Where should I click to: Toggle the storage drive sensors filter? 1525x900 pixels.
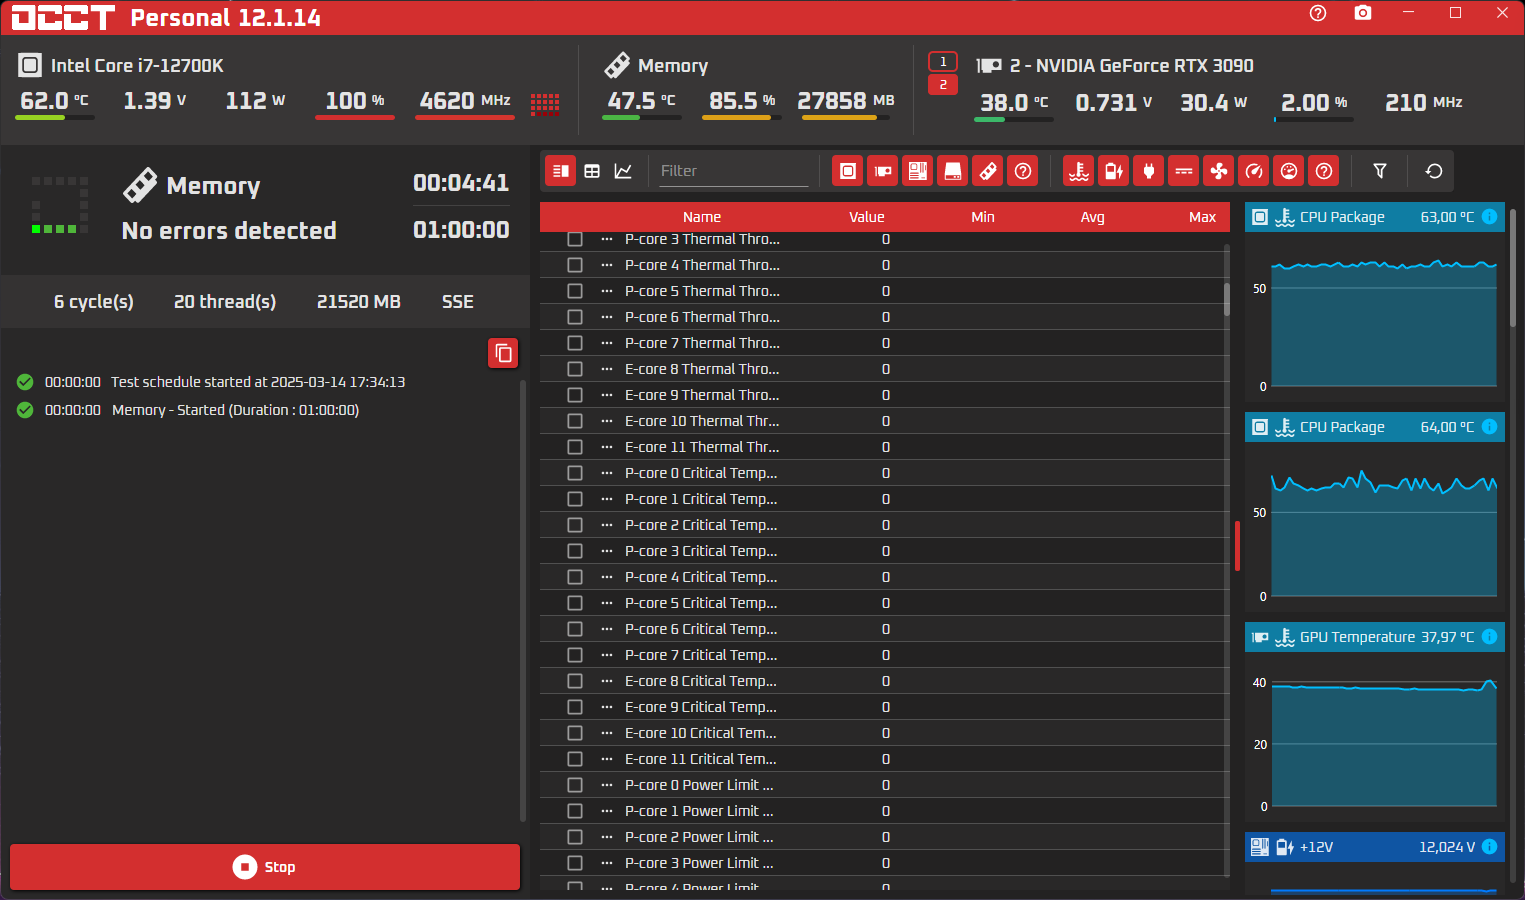click(x=953, y=171)
